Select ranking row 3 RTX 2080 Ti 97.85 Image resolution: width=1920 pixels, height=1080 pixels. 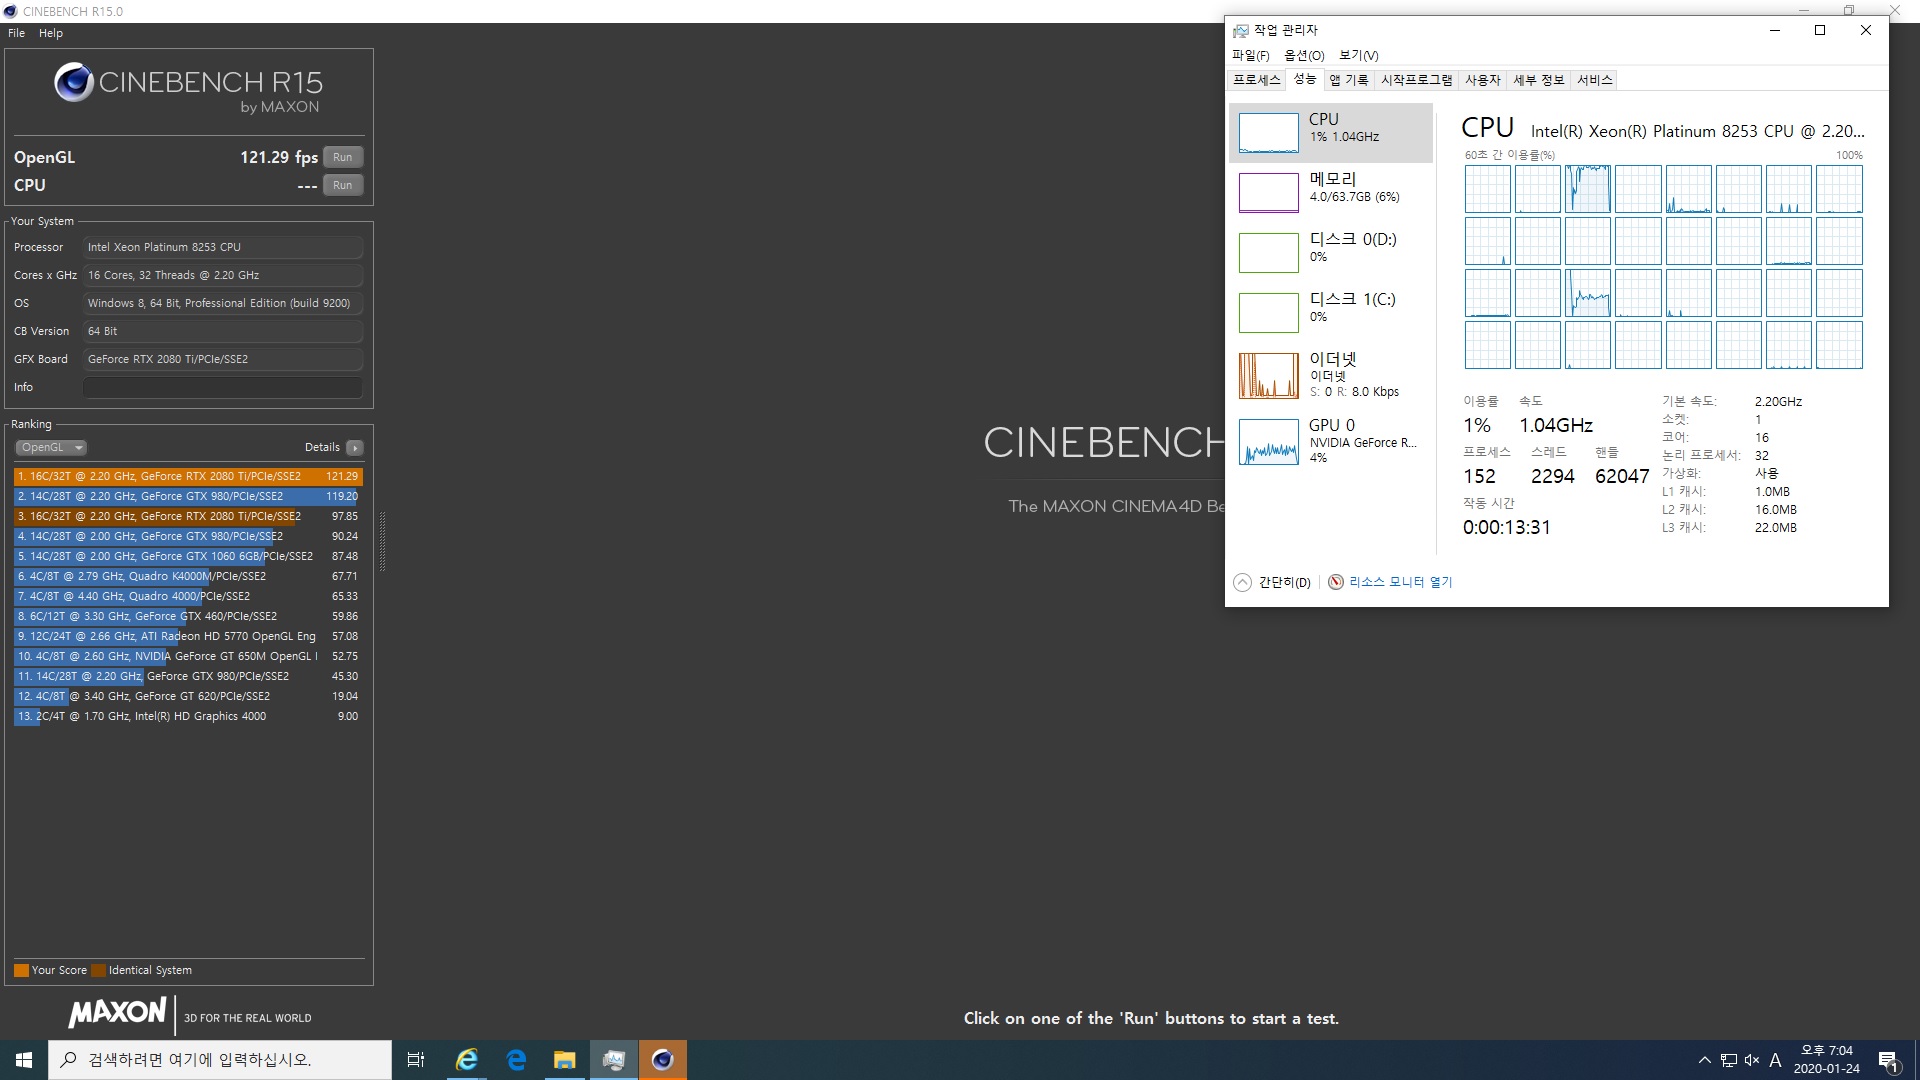(x=188, y=516)
